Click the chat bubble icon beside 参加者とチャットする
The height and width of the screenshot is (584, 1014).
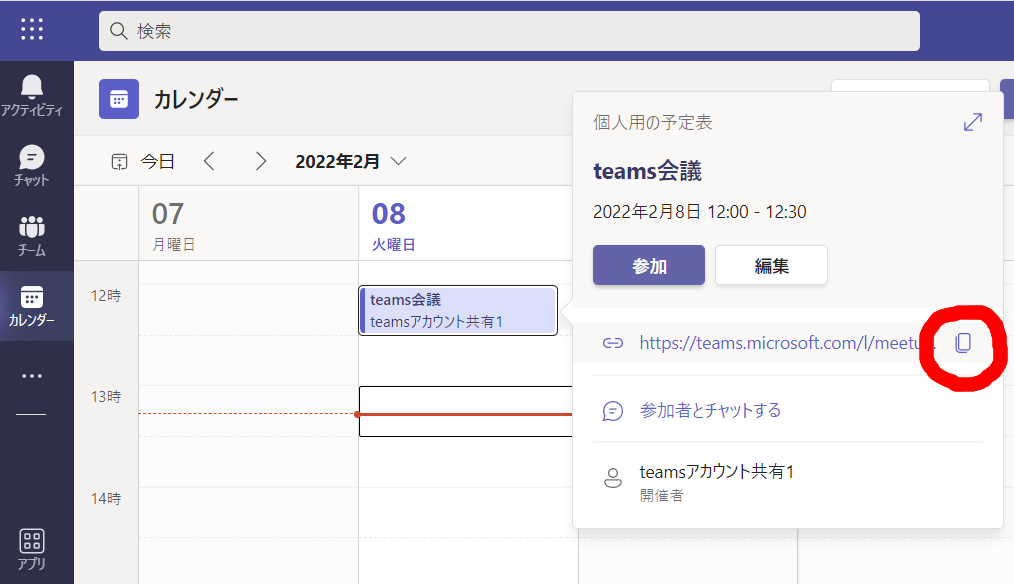(612, 411)
